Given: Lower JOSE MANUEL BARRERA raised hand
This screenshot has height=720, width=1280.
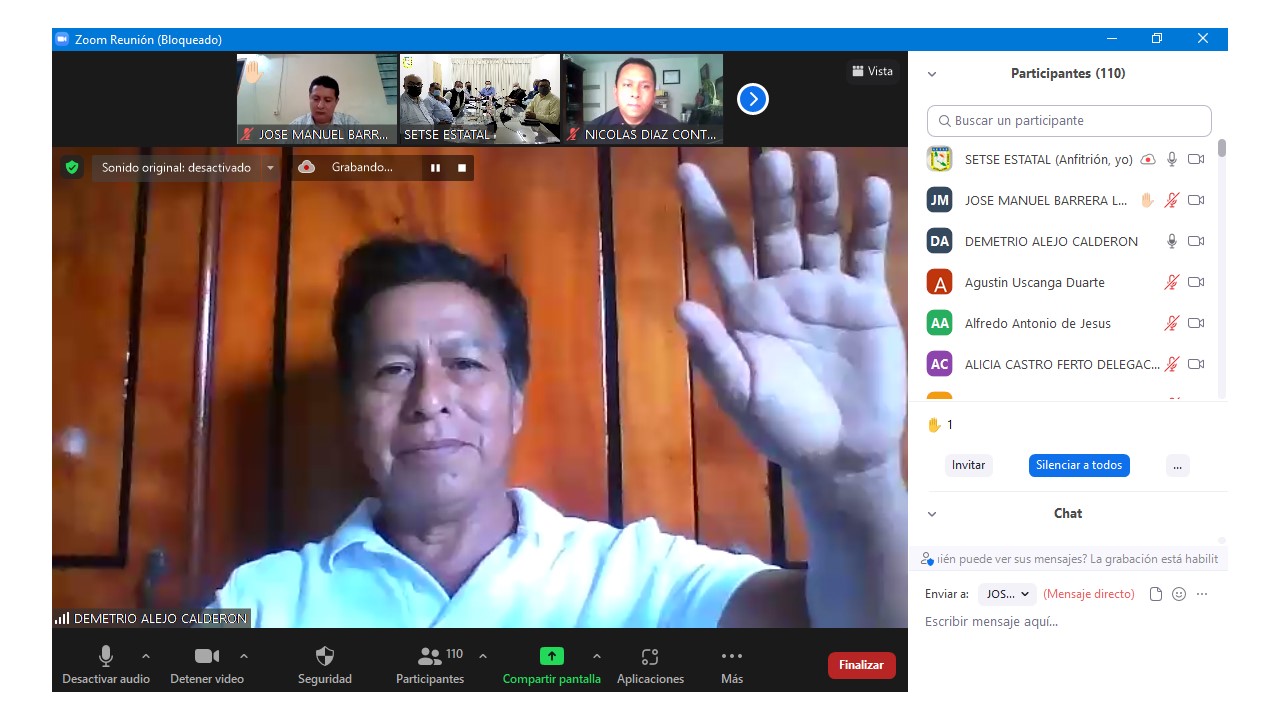Looking at the screenshot, I should pos(1148,200).
